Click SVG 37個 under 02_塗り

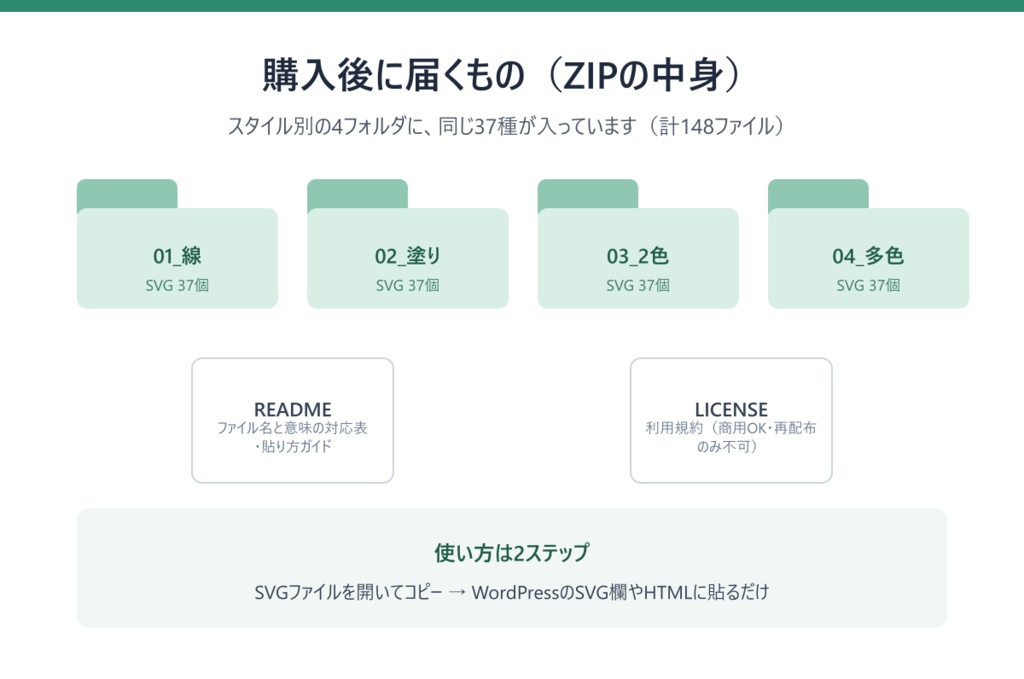tap(408, 285)
